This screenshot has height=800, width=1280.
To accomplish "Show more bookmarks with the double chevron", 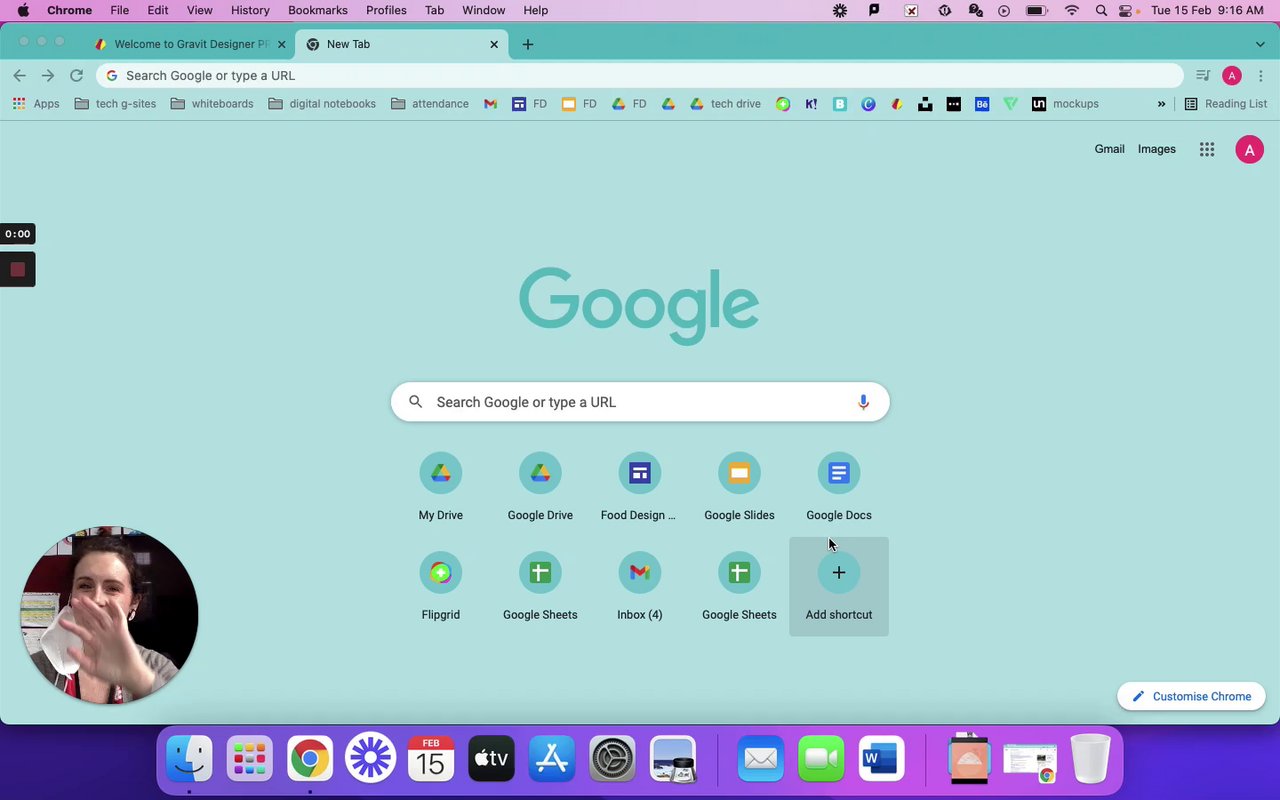I will (1161, 104).
